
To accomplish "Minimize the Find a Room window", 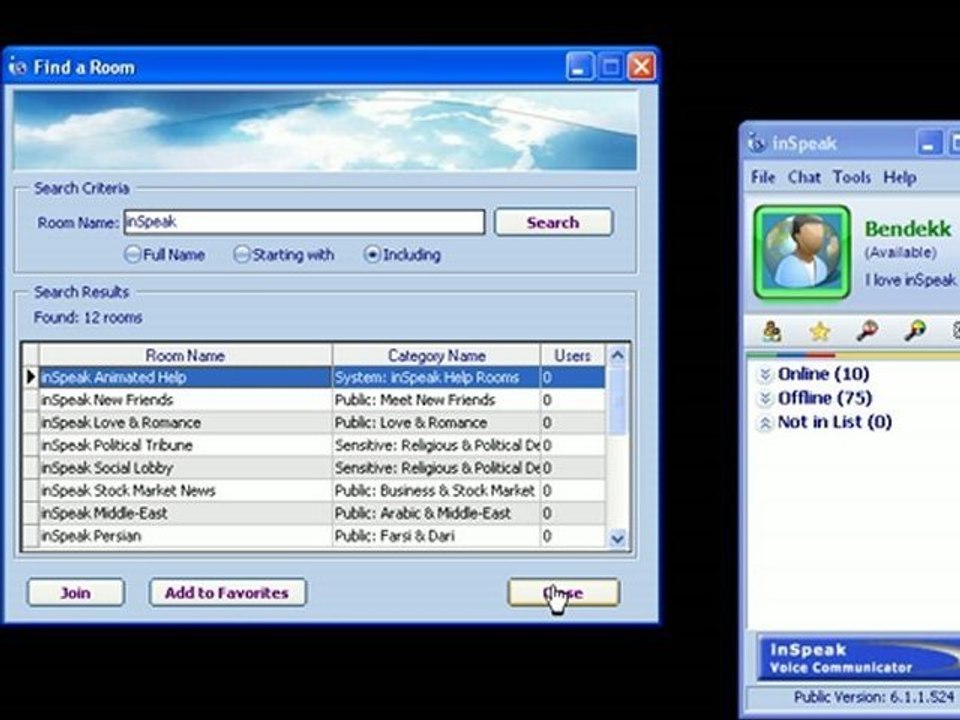I will click(578, 66).
